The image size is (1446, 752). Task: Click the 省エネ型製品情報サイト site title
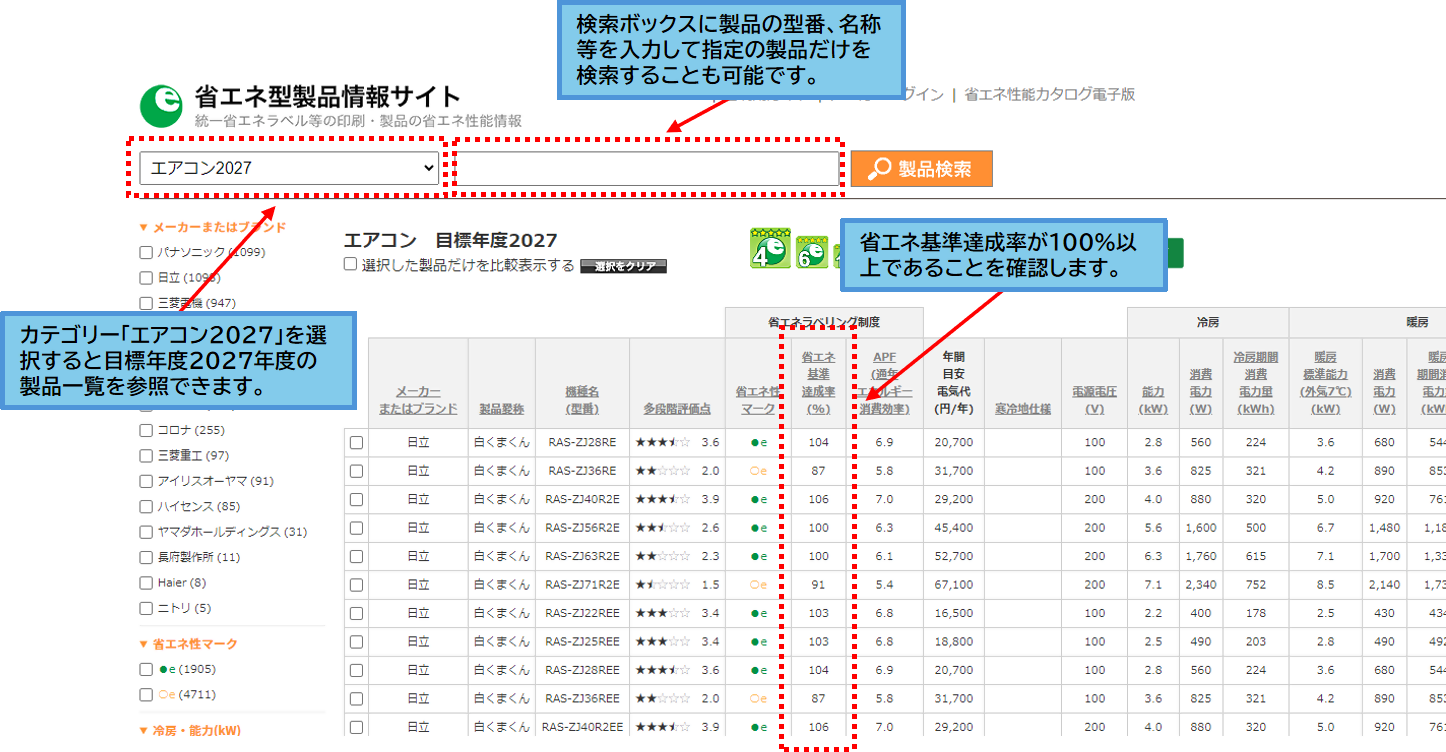click(x=327, y=97)
